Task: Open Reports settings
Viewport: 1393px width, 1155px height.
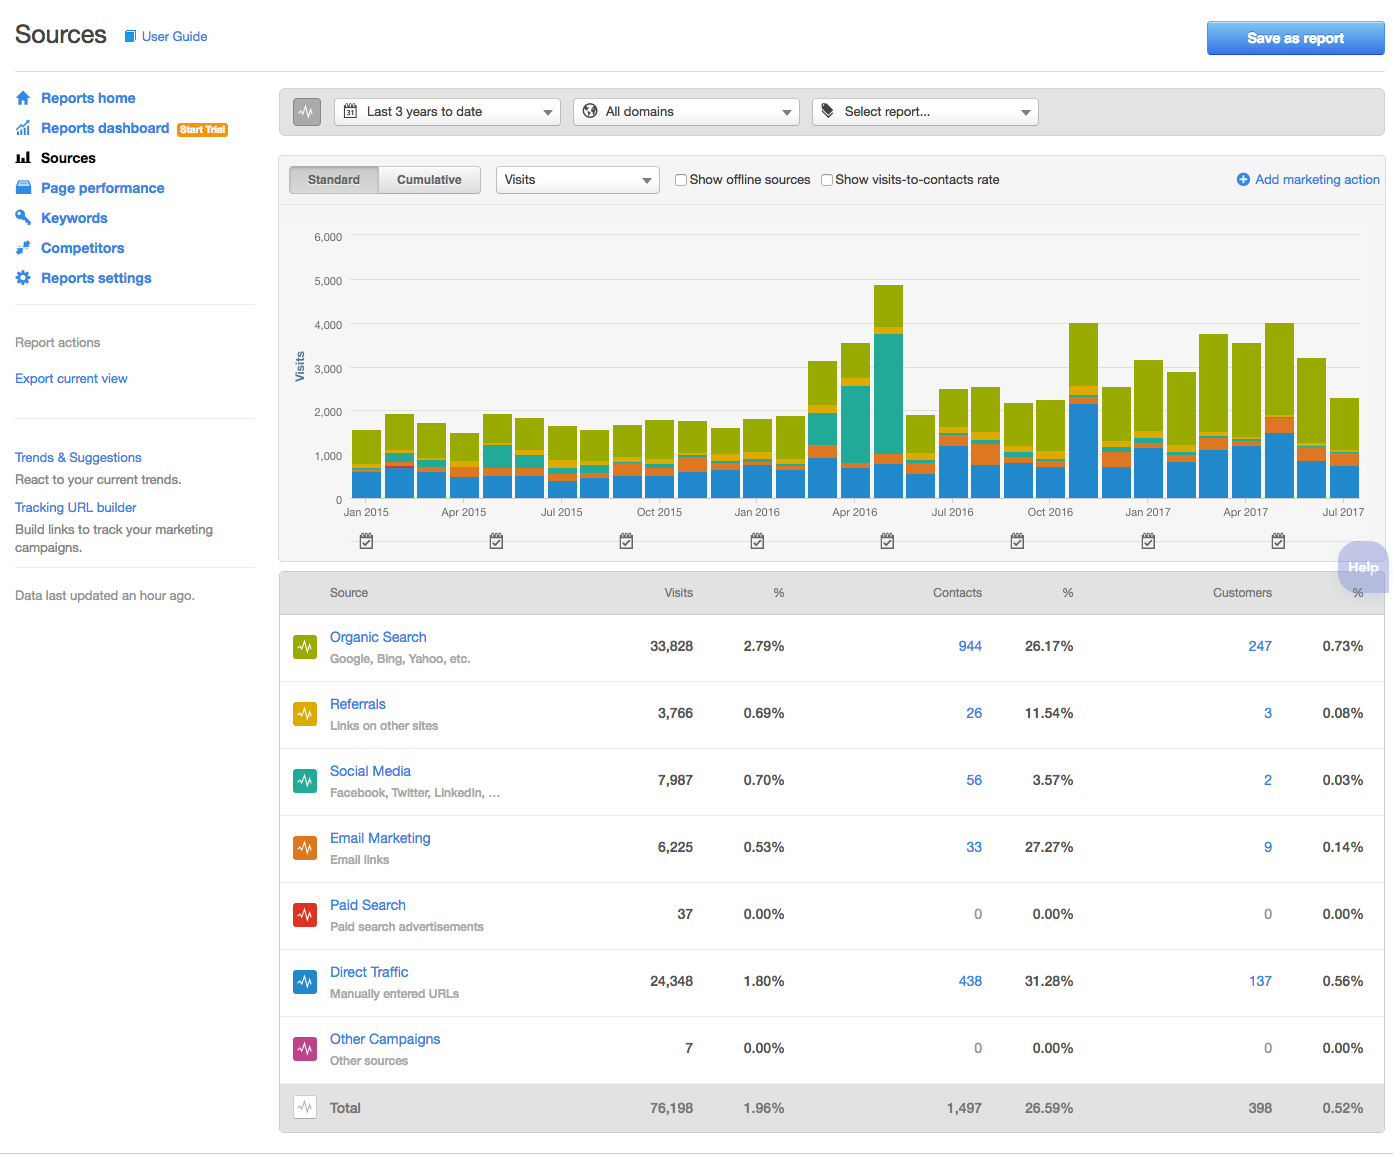Action: [x=96, y=278]
